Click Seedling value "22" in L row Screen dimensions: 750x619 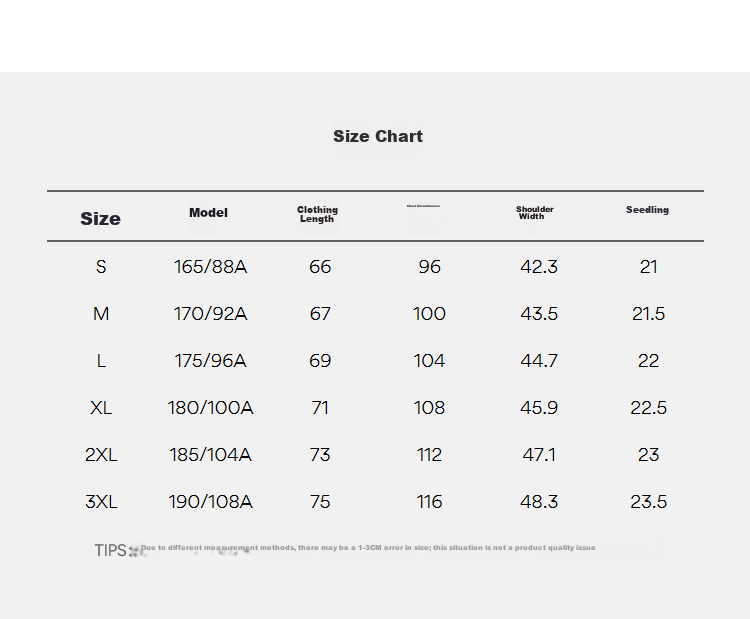(x=649, y=361)
